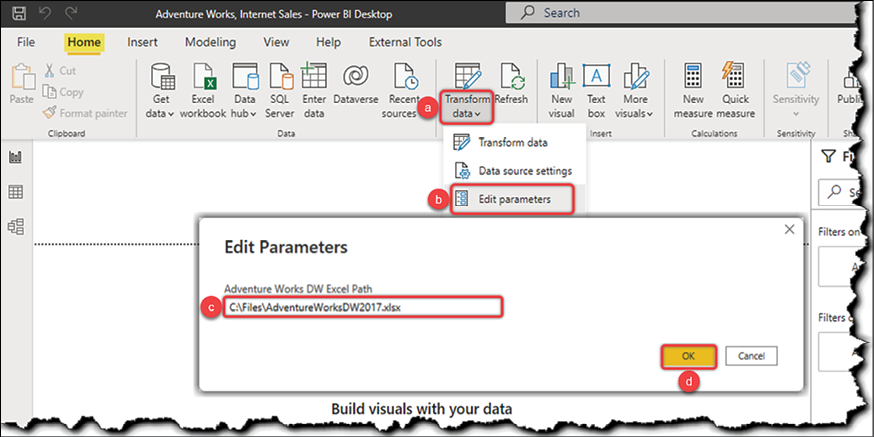Click the Undo arrow in title bar

coord(45,13)
